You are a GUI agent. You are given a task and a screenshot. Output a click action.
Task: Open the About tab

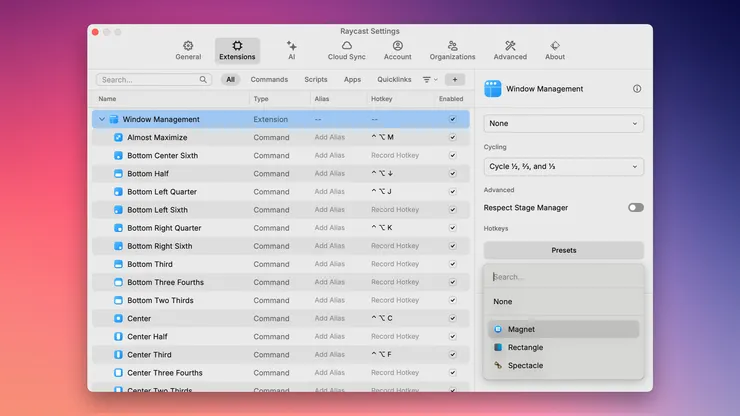click(555, 50)
